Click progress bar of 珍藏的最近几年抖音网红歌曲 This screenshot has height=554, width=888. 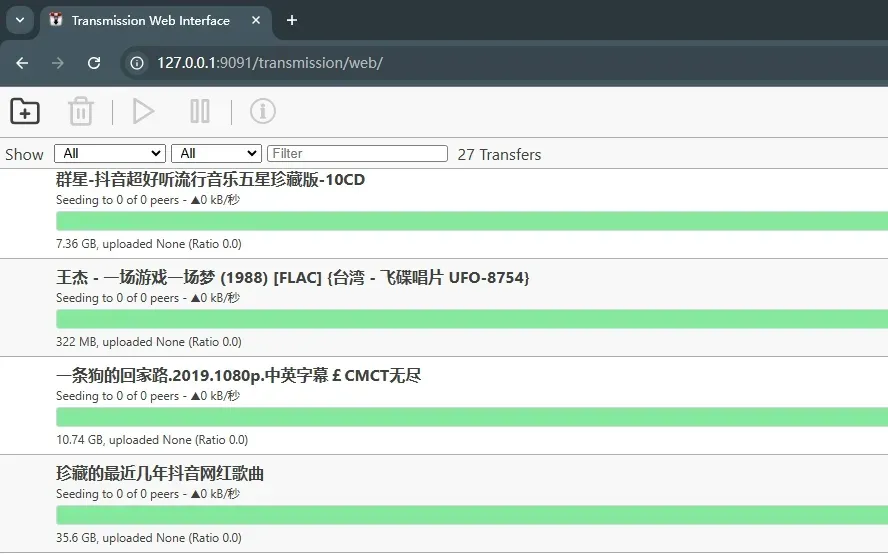(470, 515)
